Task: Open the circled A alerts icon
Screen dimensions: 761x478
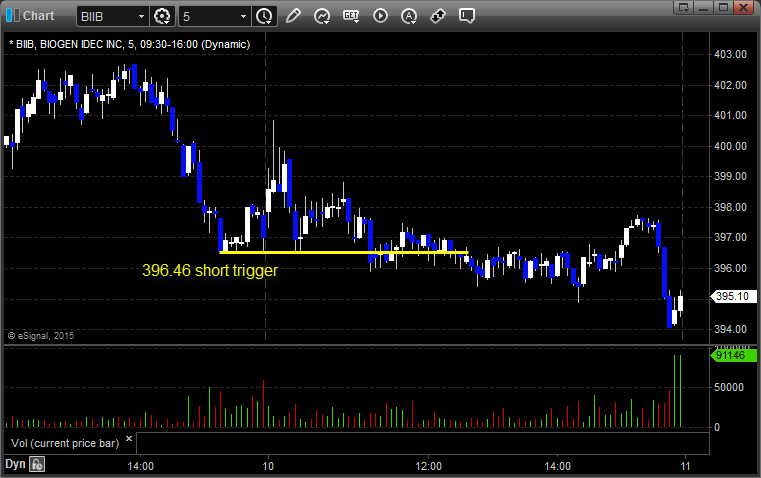Action: pos(409,16)
